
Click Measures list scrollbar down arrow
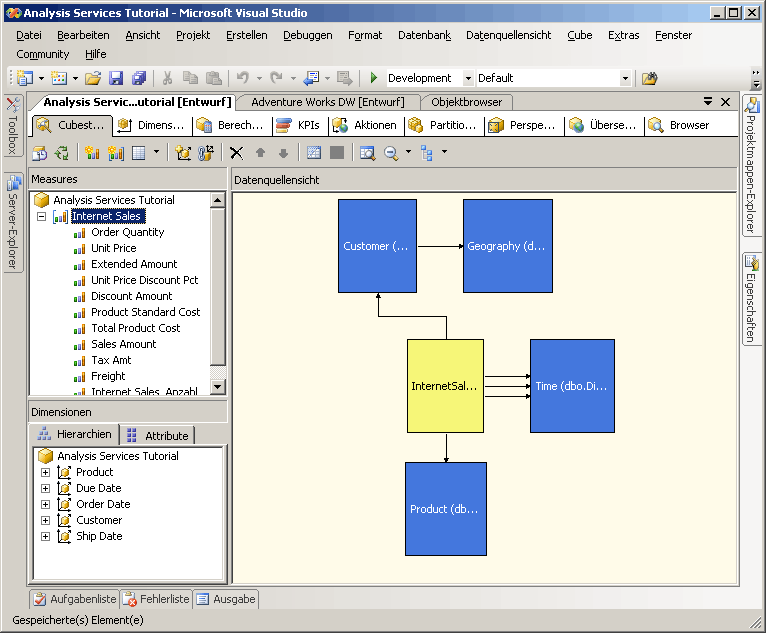click(x=218, y=387)
